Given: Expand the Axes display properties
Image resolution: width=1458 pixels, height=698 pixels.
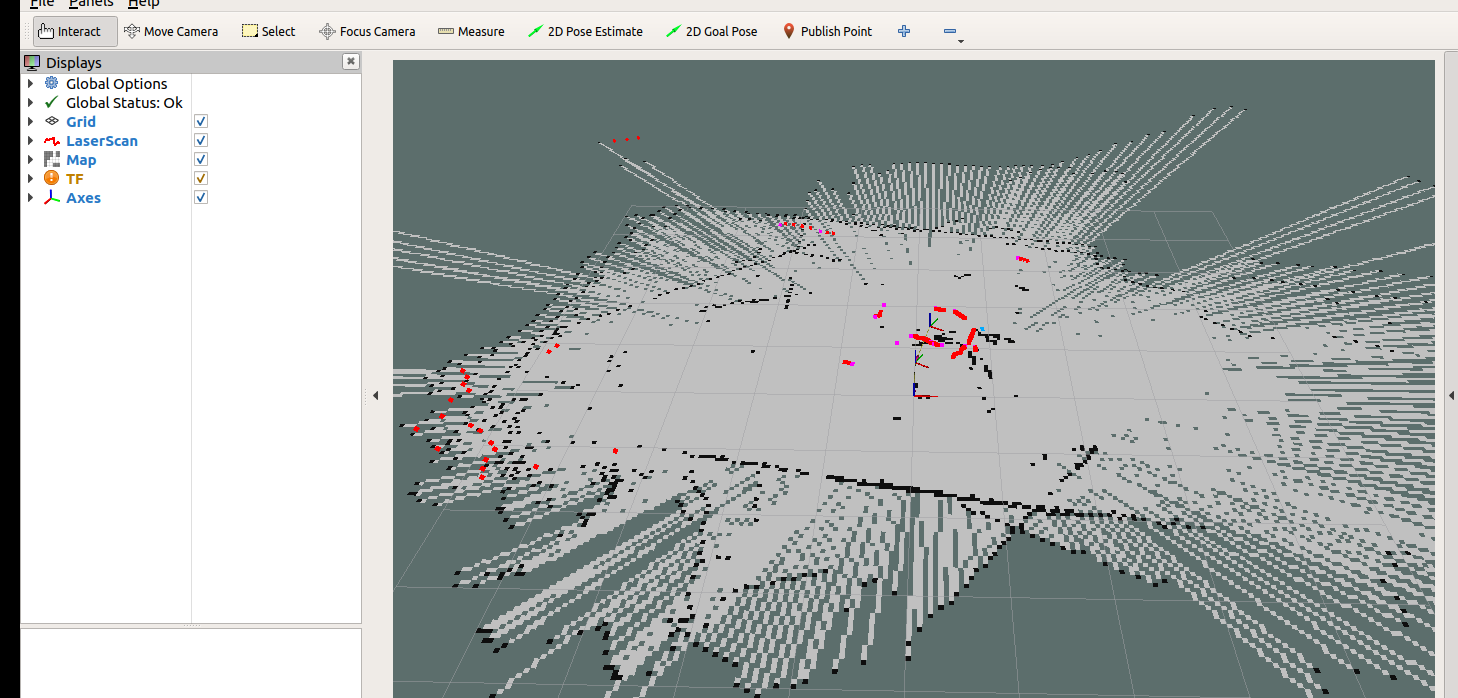Looking at the screenshot, I should (x=30, y=198).
